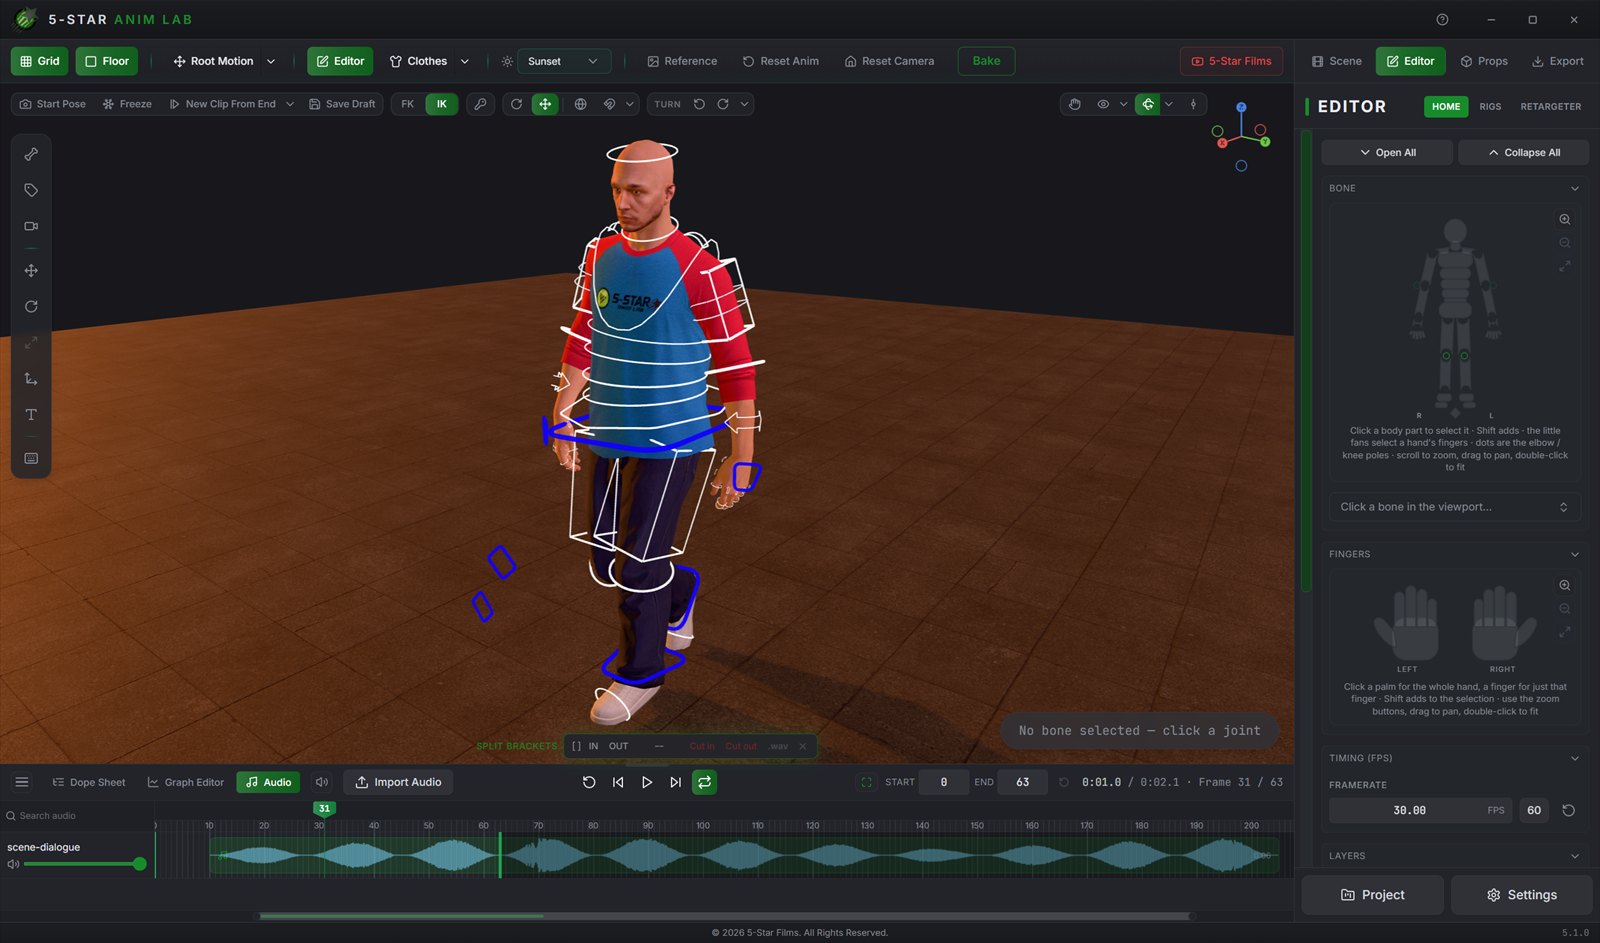Zoom in on the bone picker diagram
The width and height of the screenshot is (1600, 943).
point(1565,220)
